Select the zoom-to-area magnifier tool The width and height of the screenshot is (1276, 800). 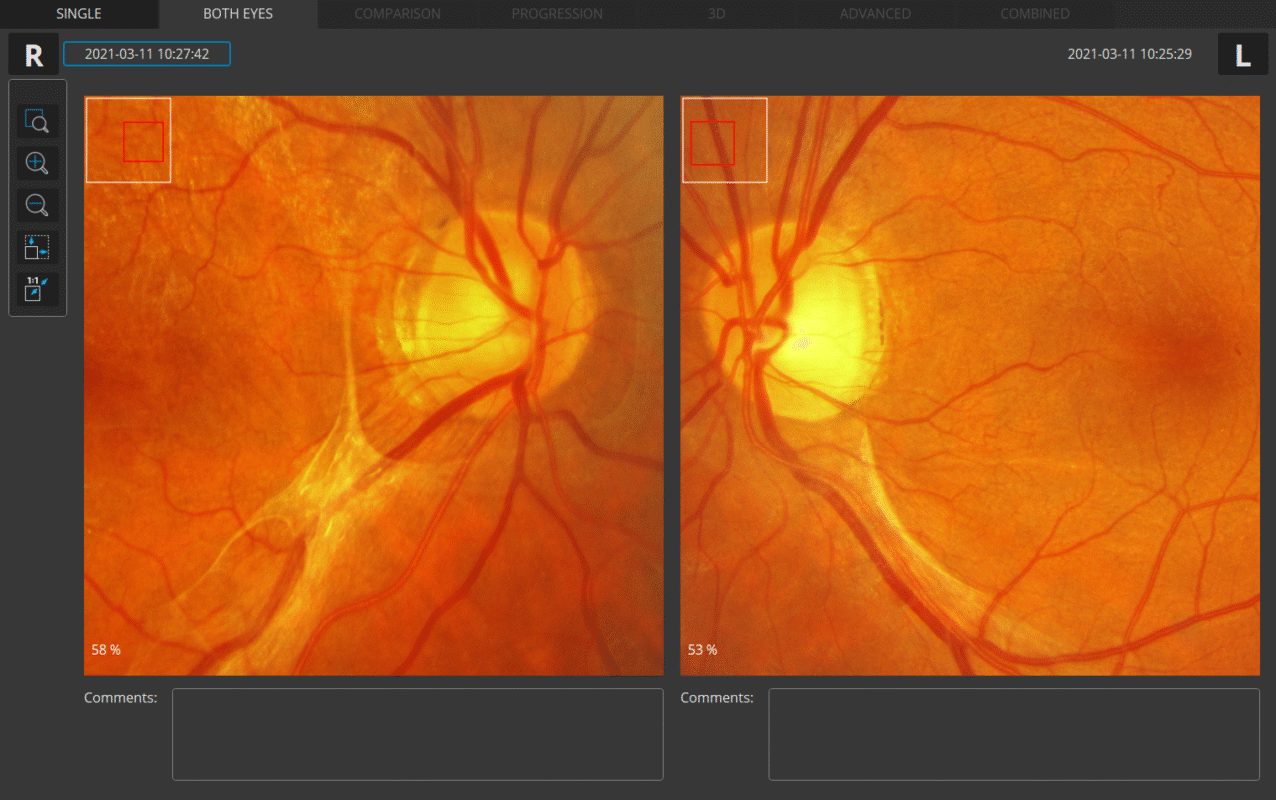37,121
